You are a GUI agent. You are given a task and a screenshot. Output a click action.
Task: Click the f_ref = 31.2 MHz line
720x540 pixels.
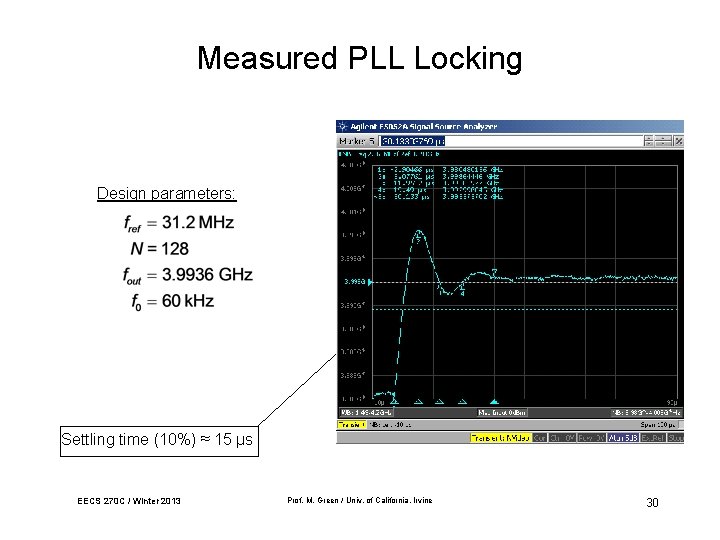[x=179, y=223]
